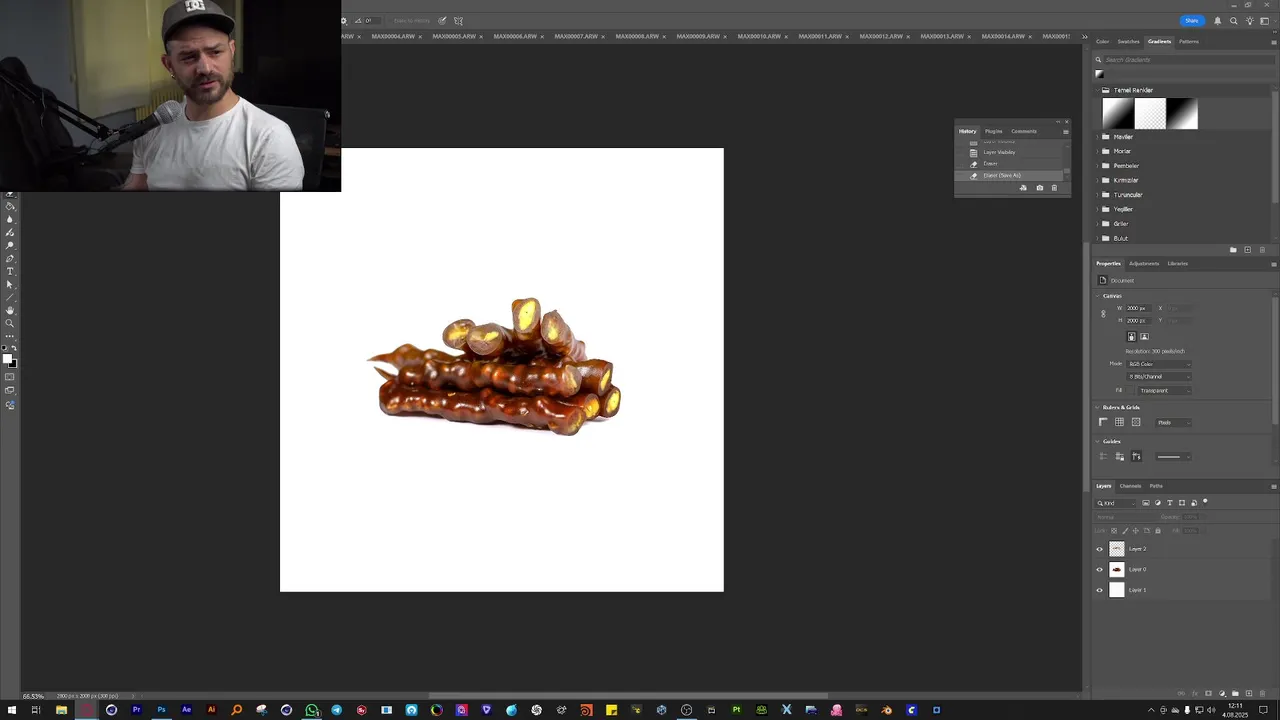Toggle rulers icon in Rulers & Grids
This screenshot has height=720, width=1280.
(1103, 422)
